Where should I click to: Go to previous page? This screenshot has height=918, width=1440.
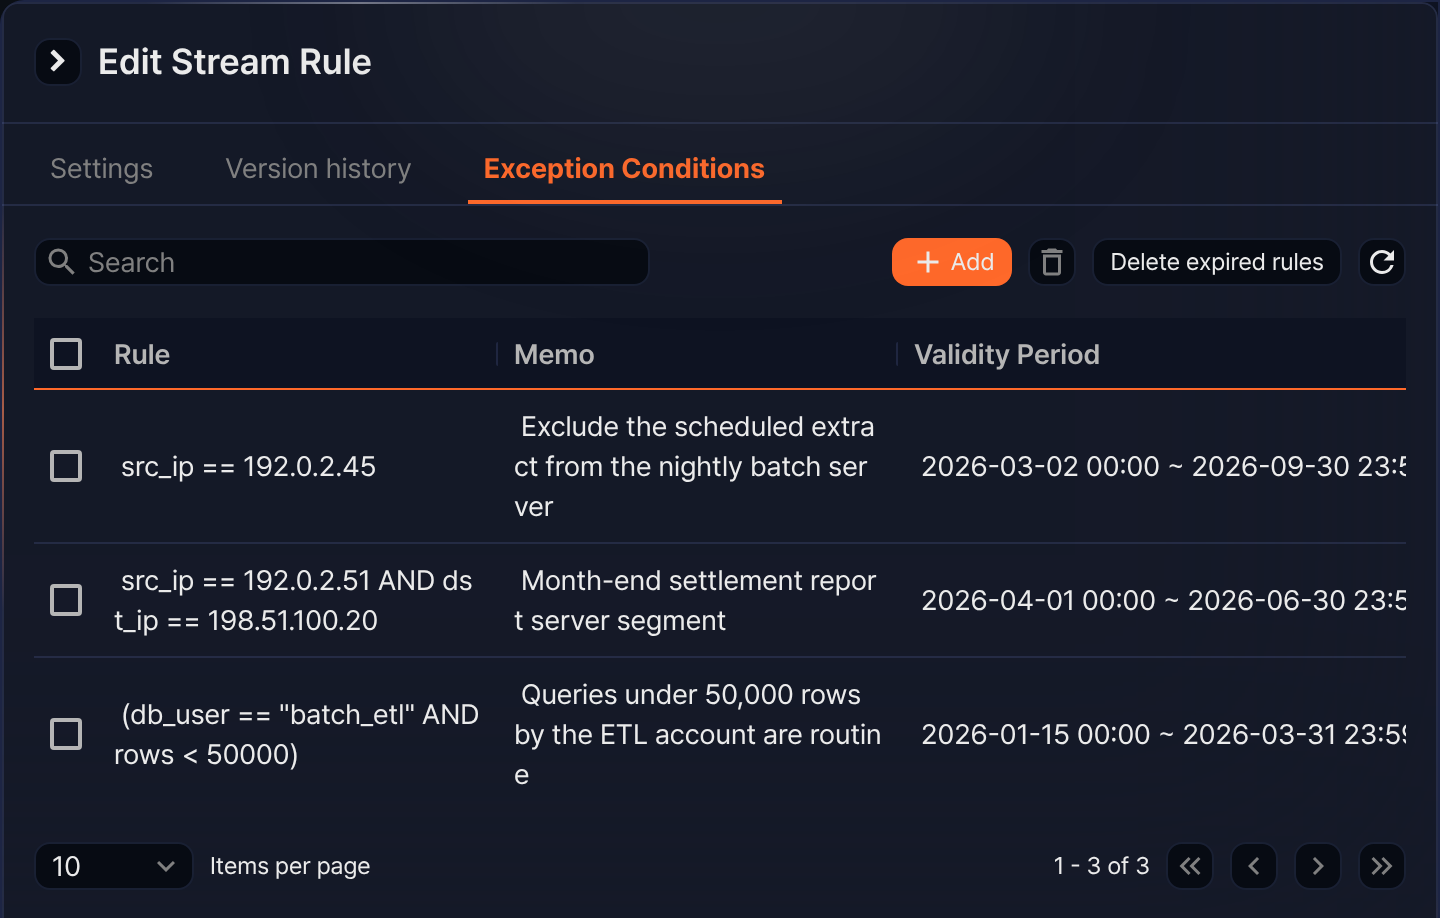1254,866
